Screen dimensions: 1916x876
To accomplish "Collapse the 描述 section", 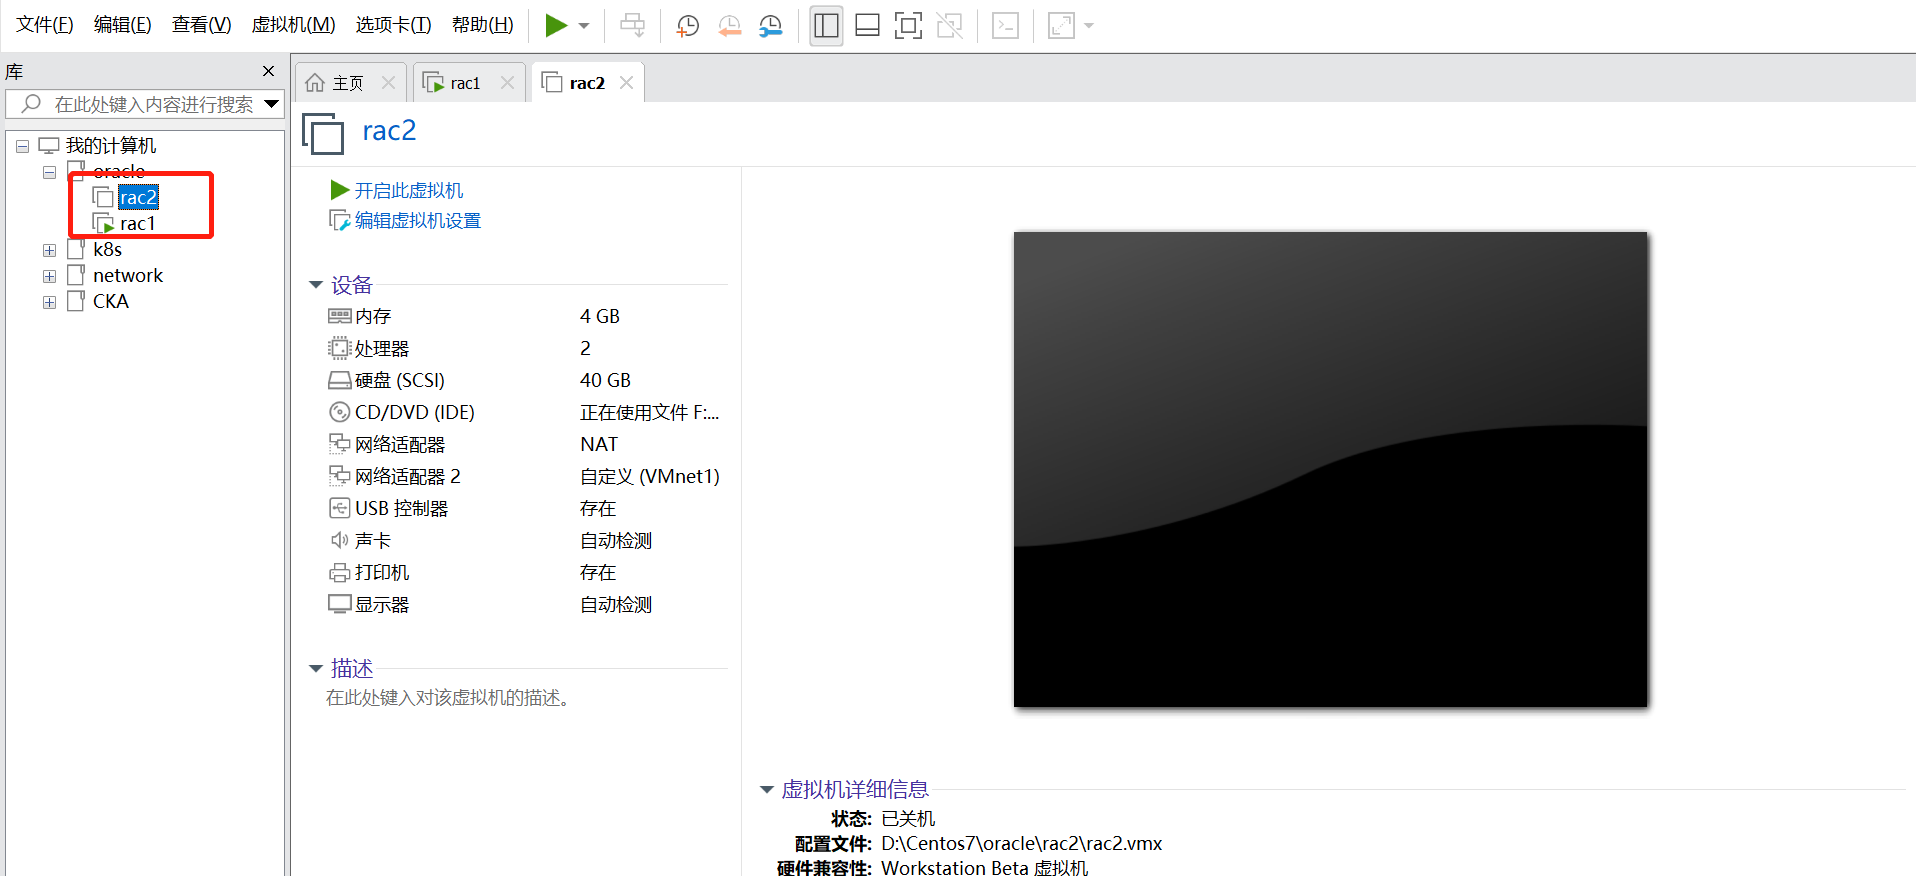I will (x=316, y=668).
